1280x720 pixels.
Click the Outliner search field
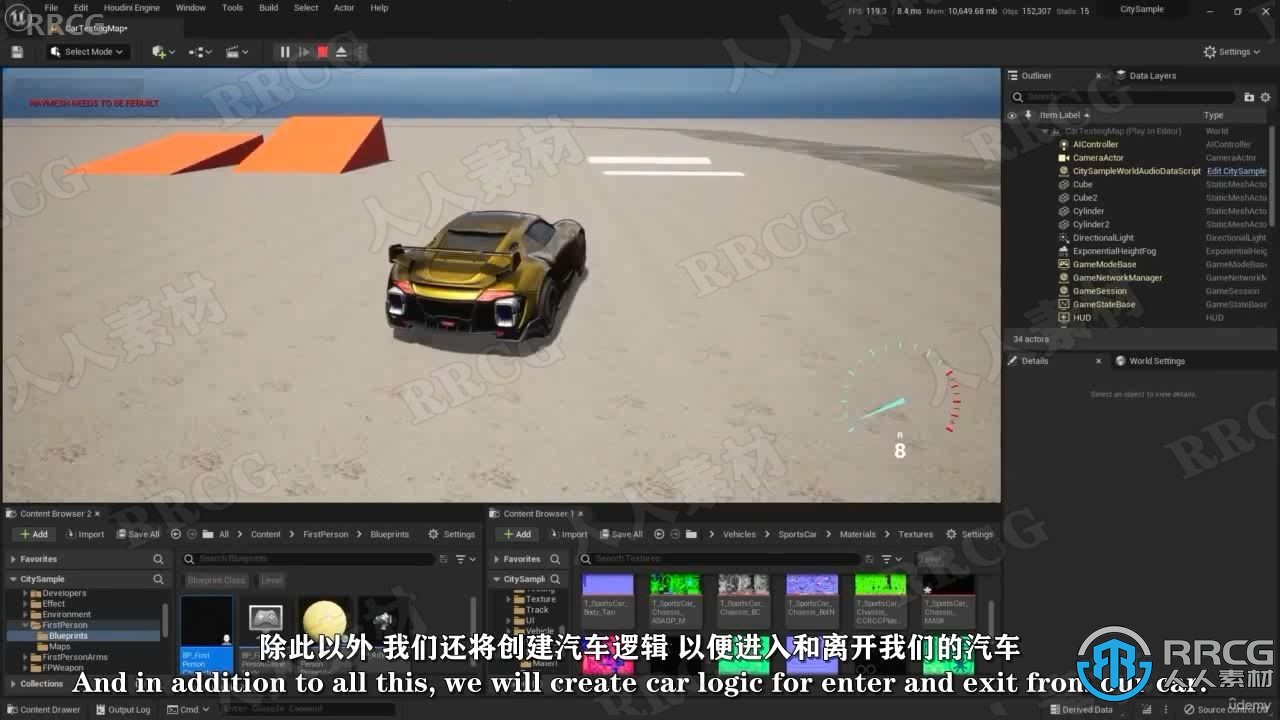coord(1123,97)
